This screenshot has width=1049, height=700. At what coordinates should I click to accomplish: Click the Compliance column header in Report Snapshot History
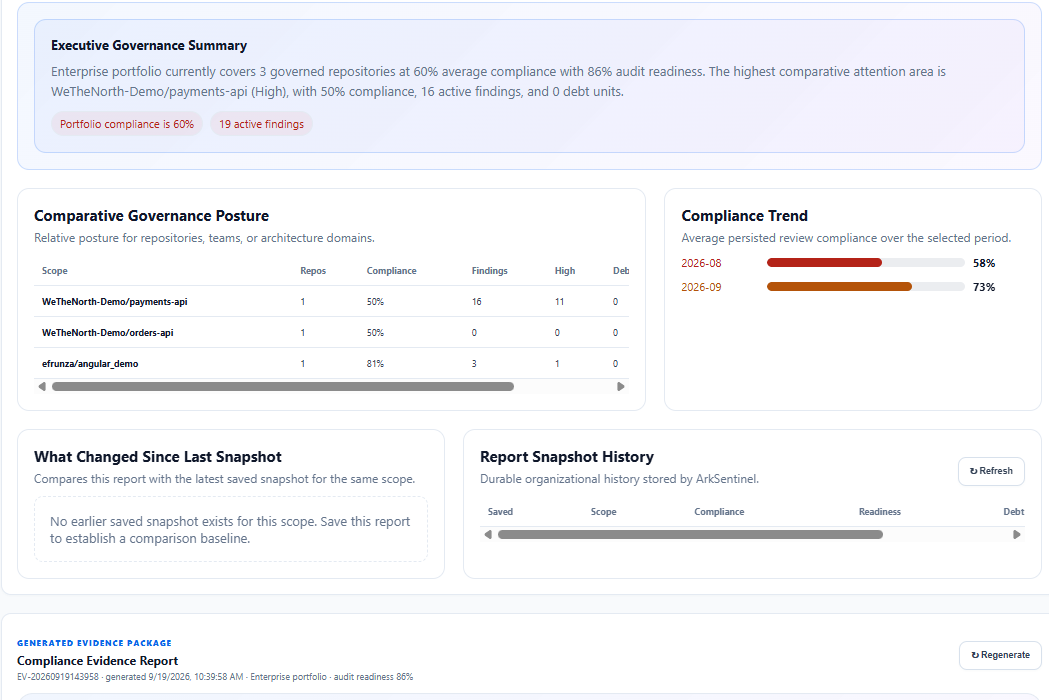(x=719, y=512)
